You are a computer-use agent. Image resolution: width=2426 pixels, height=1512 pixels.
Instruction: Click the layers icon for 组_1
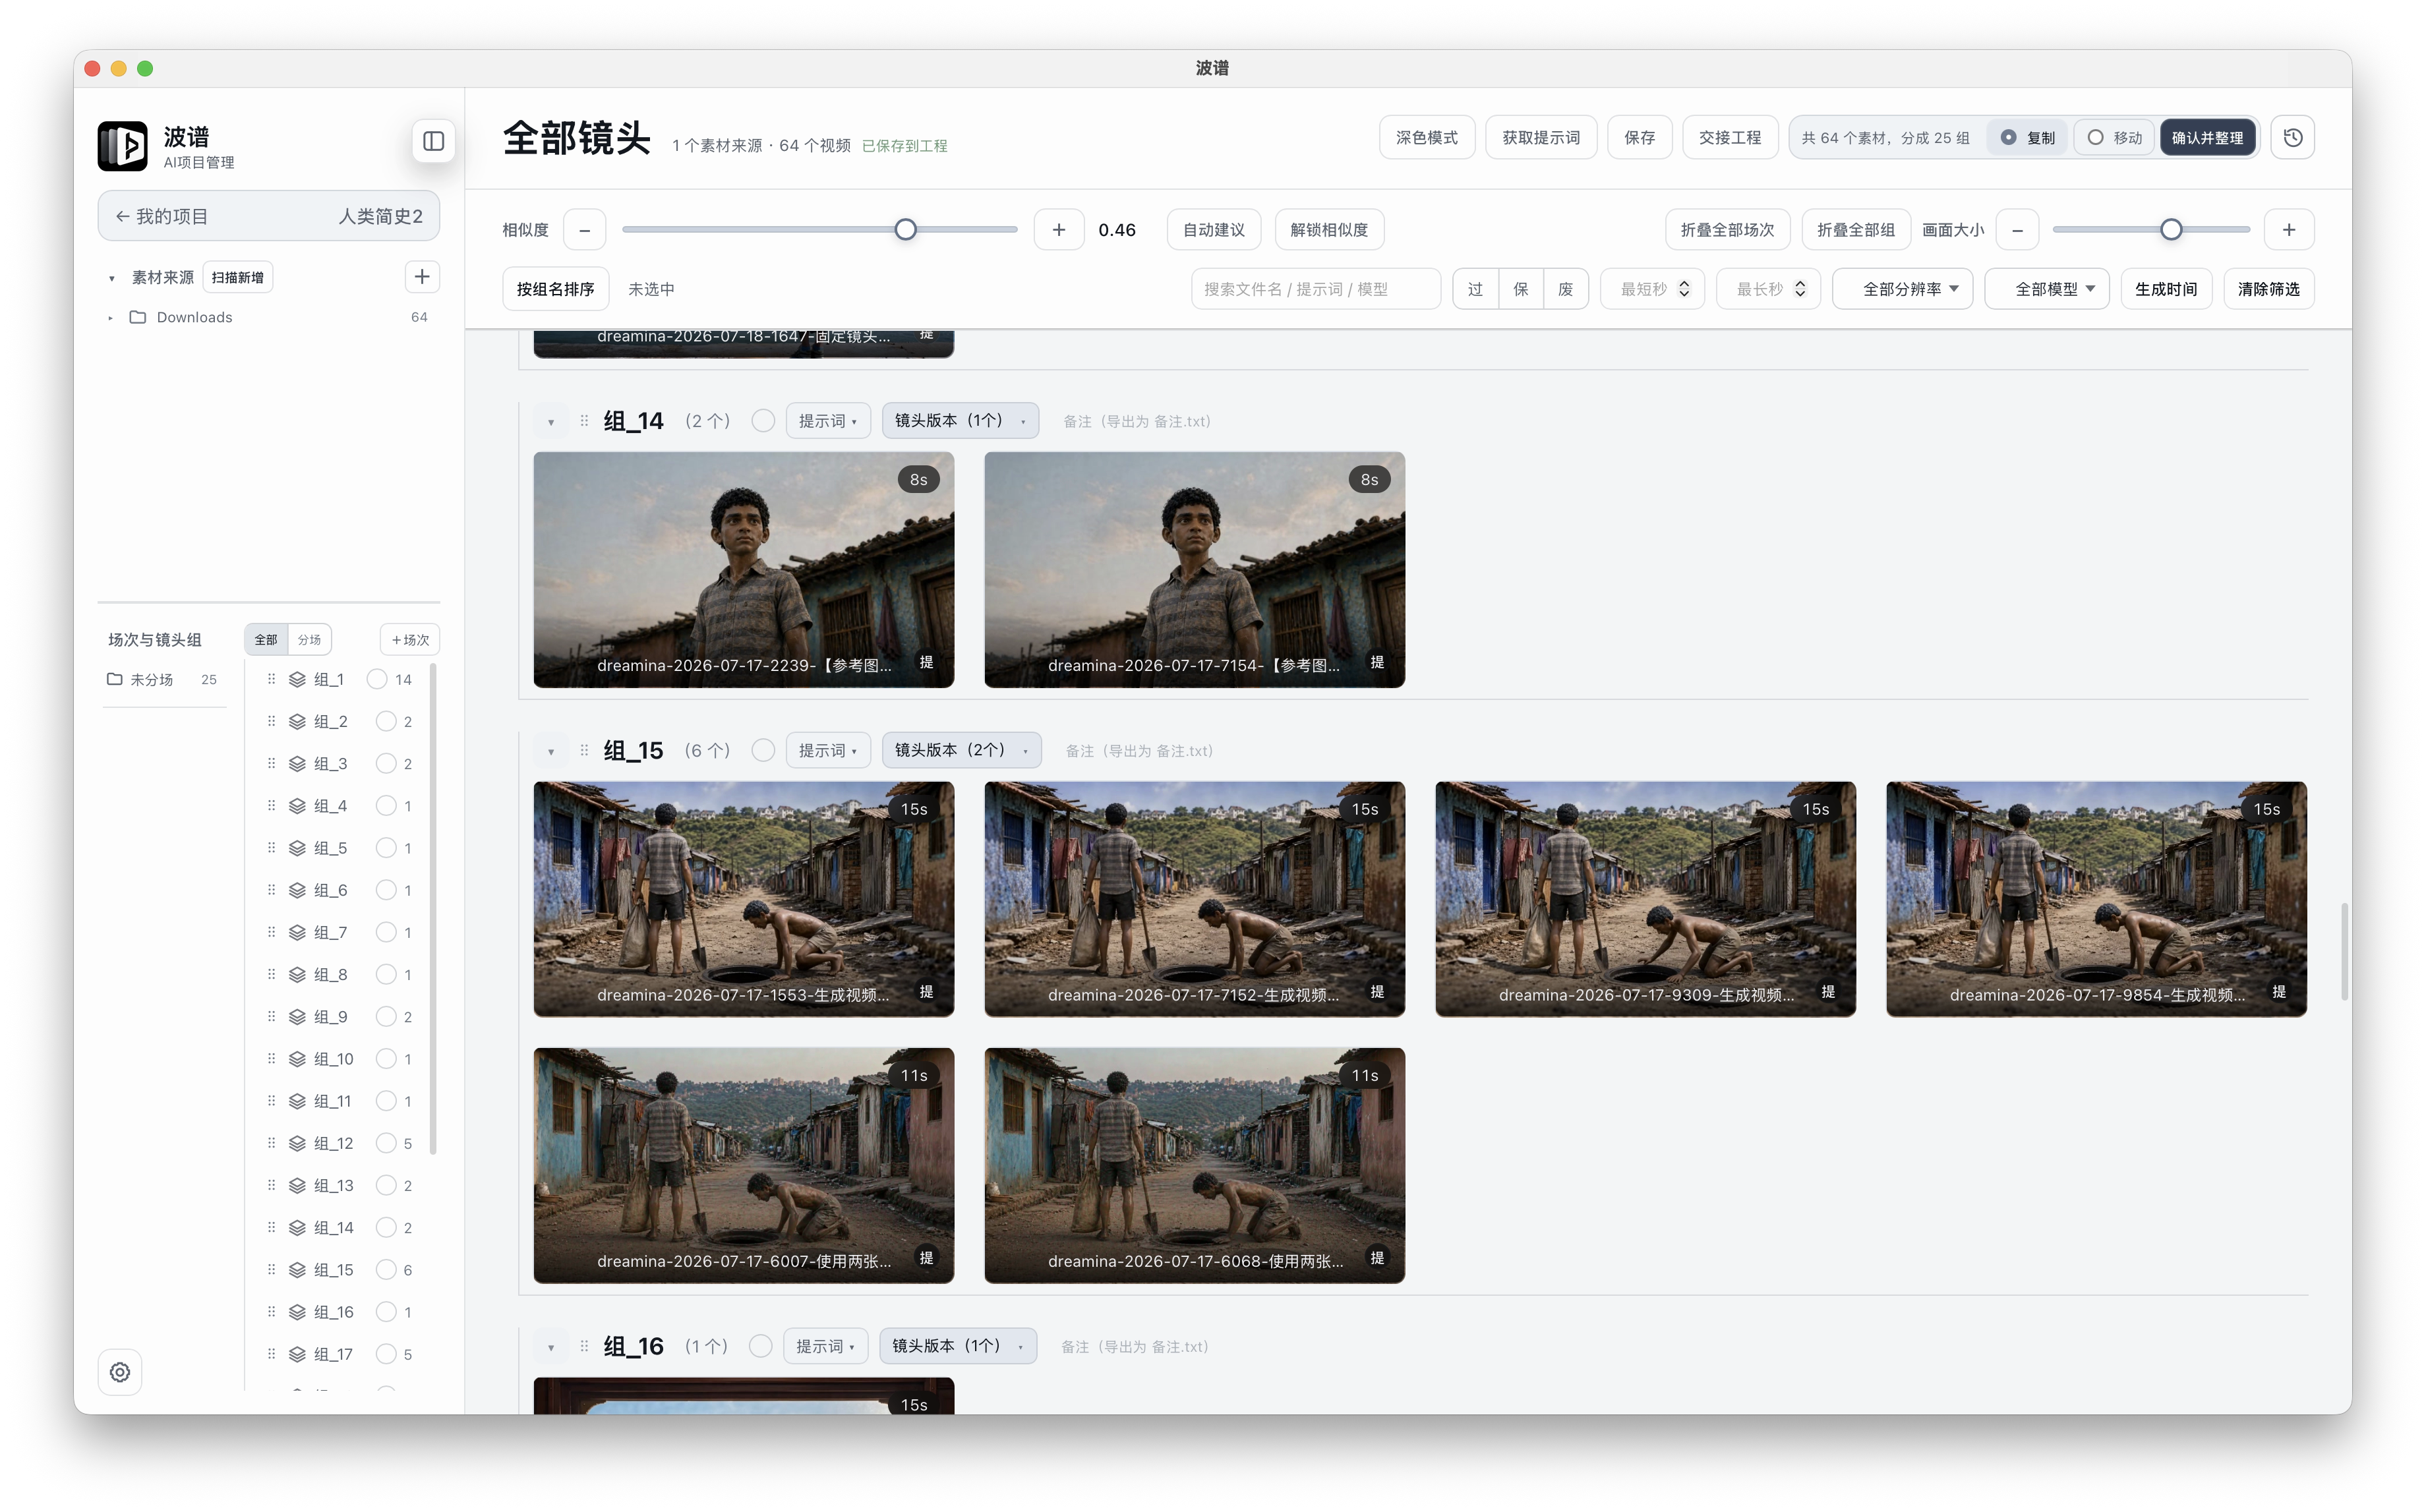coord(297,680)
